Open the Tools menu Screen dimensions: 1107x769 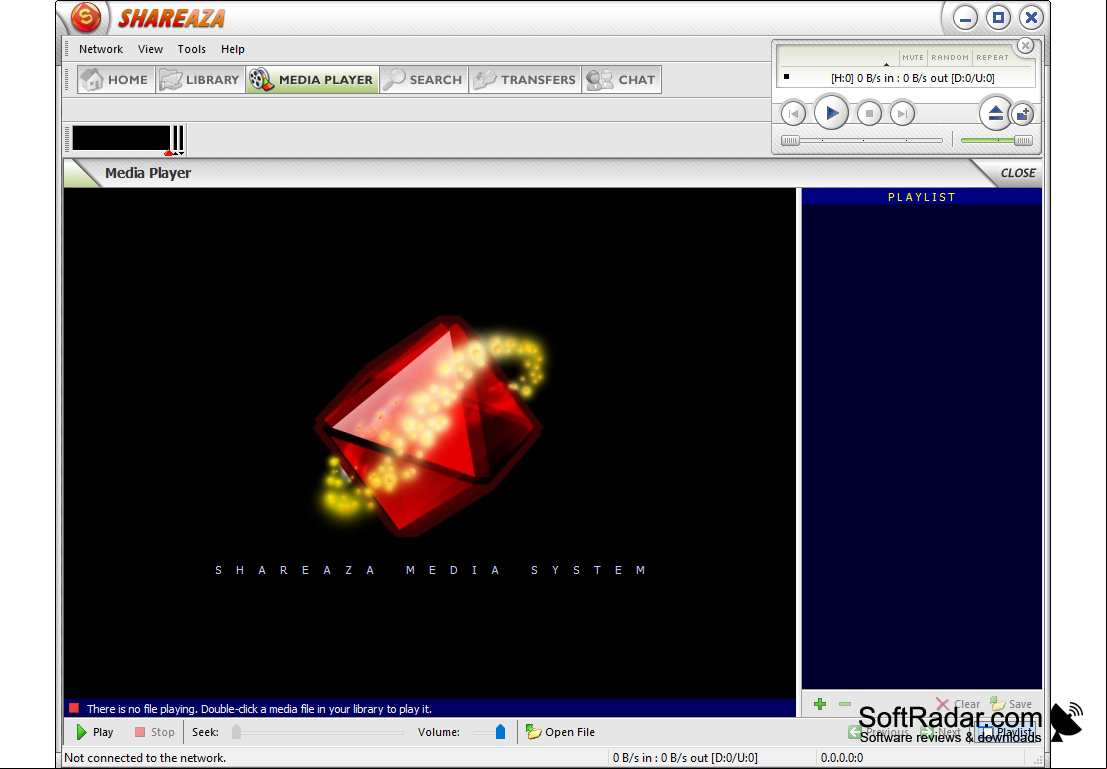tap(191, 49)
